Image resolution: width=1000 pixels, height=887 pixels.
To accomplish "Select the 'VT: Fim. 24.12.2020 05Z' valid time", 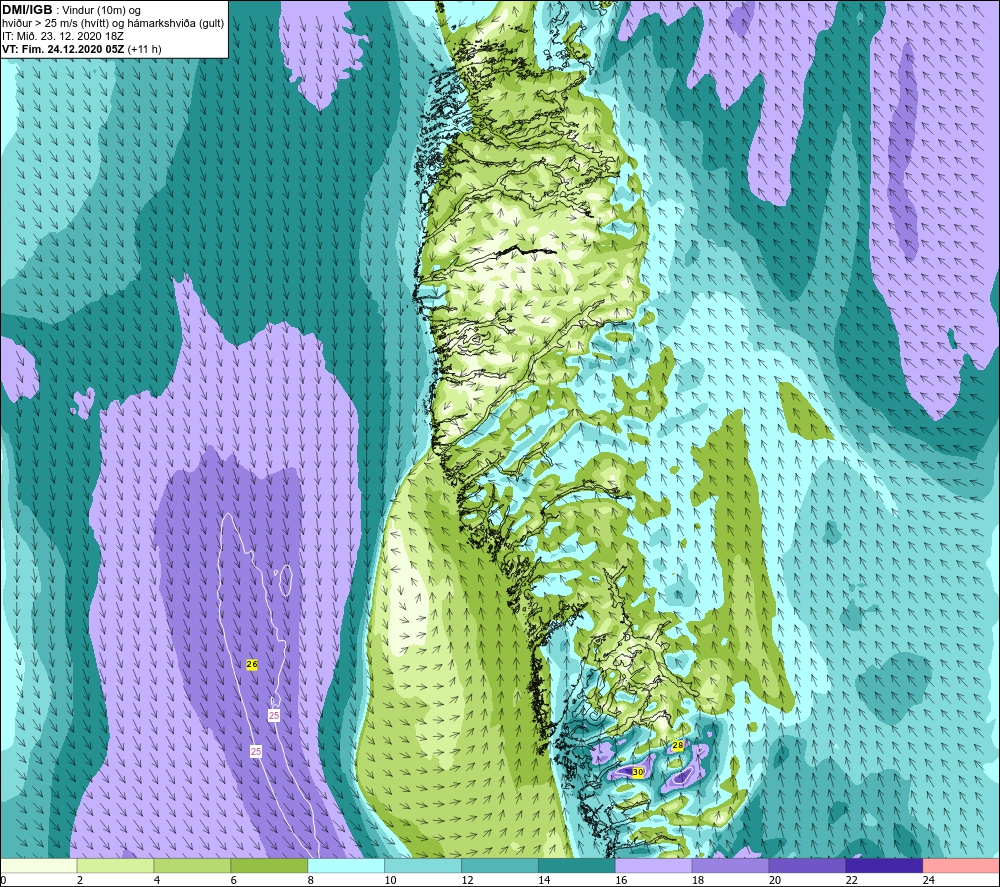I will pos(63,48).
